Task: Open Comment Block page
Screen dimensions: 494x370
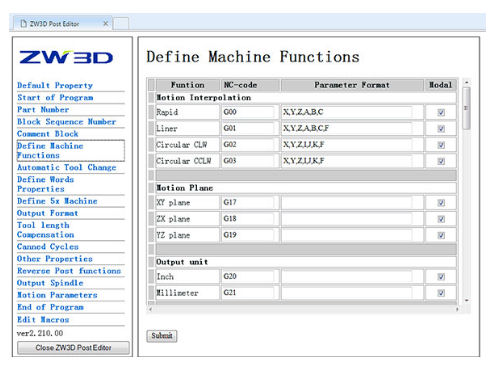Action: click(48, 134)
